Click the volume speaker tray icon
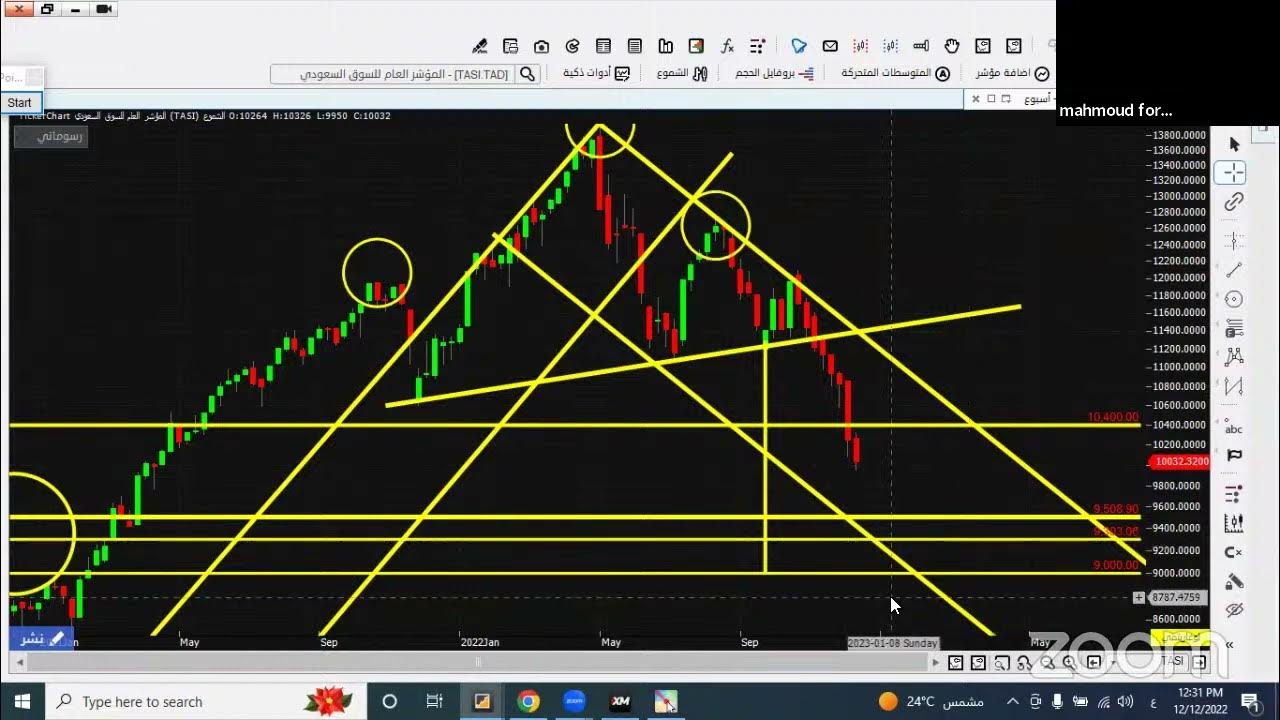Viewport: 1280px width, 720px height. (x=1126, y=701)
